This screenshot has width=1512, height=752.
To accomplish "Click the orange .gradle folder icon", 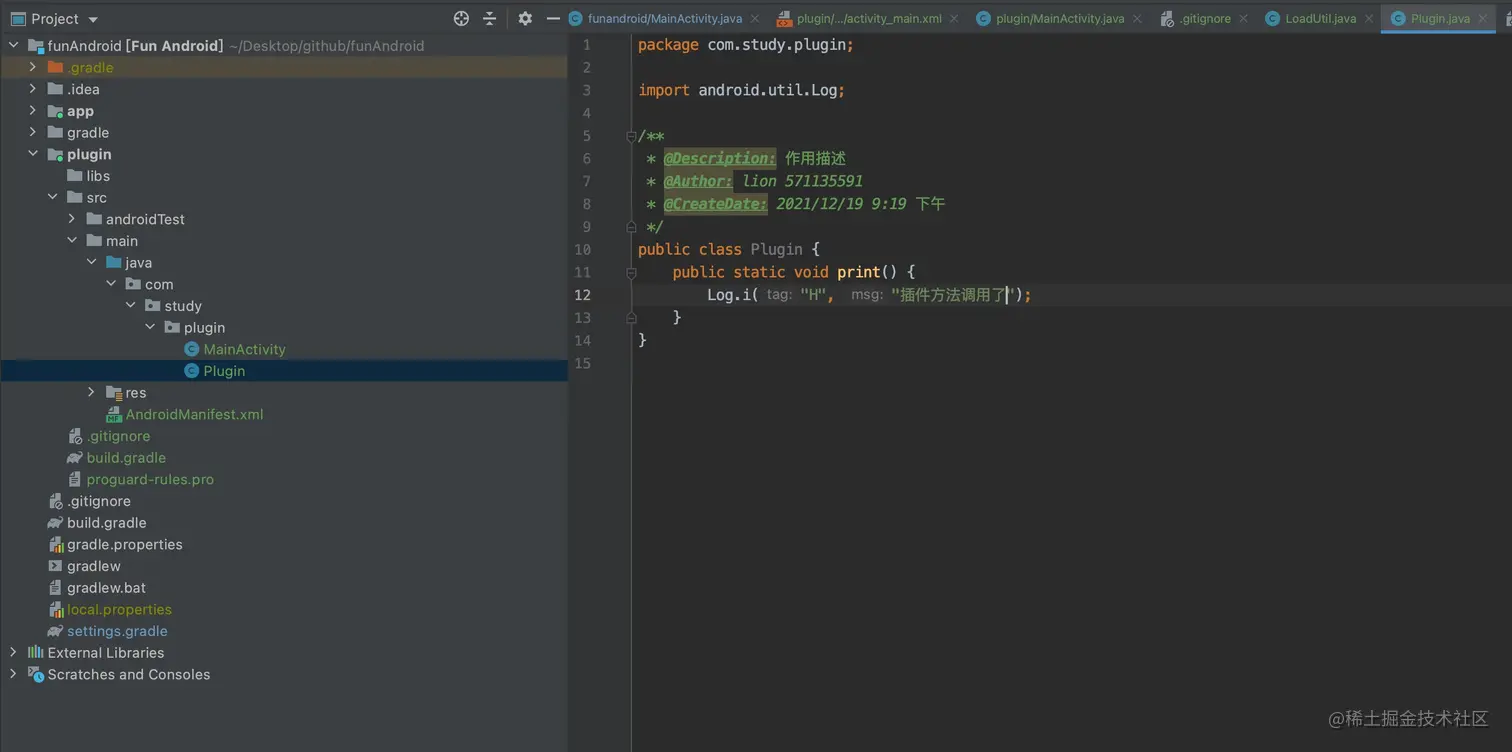I will click(56, 67).
